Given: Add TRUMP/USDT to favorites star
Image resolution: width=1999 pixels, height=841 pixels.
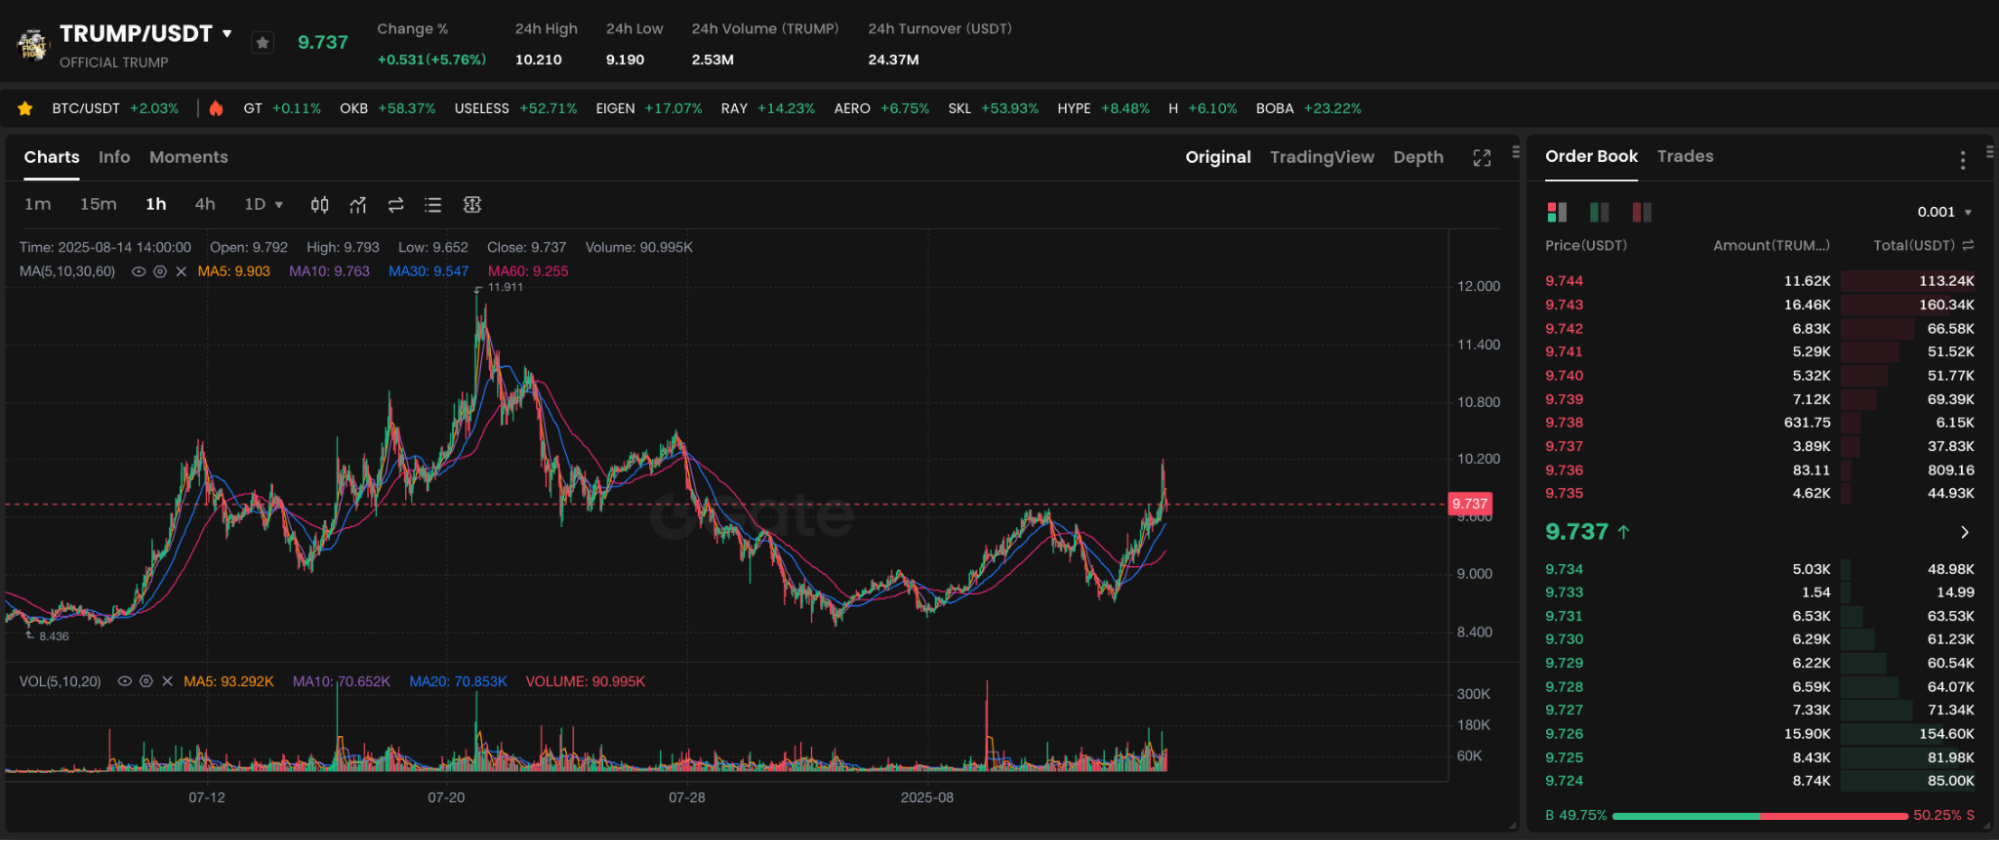Looking at the screenshot, I should 262,43.
